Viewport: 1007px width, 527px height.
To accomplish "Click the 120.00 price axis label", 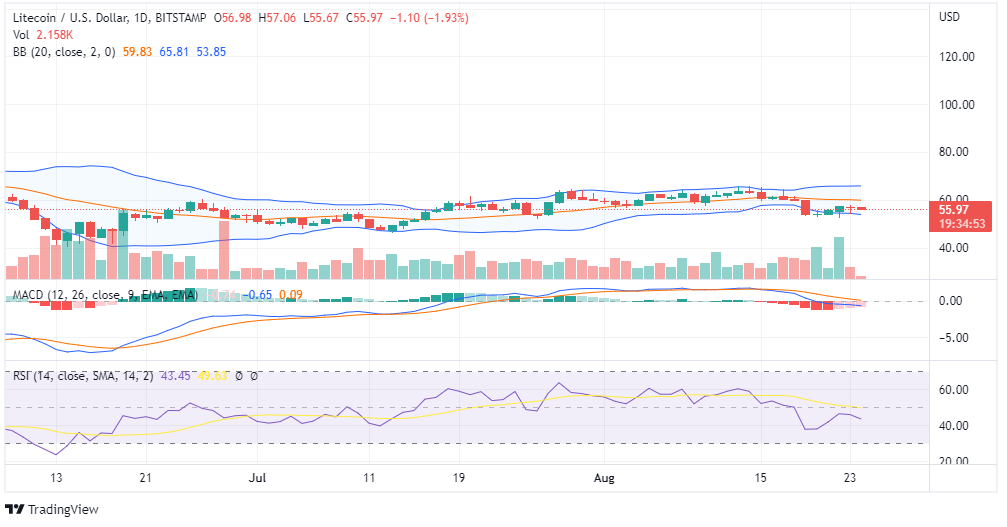I will pos(957,57).
